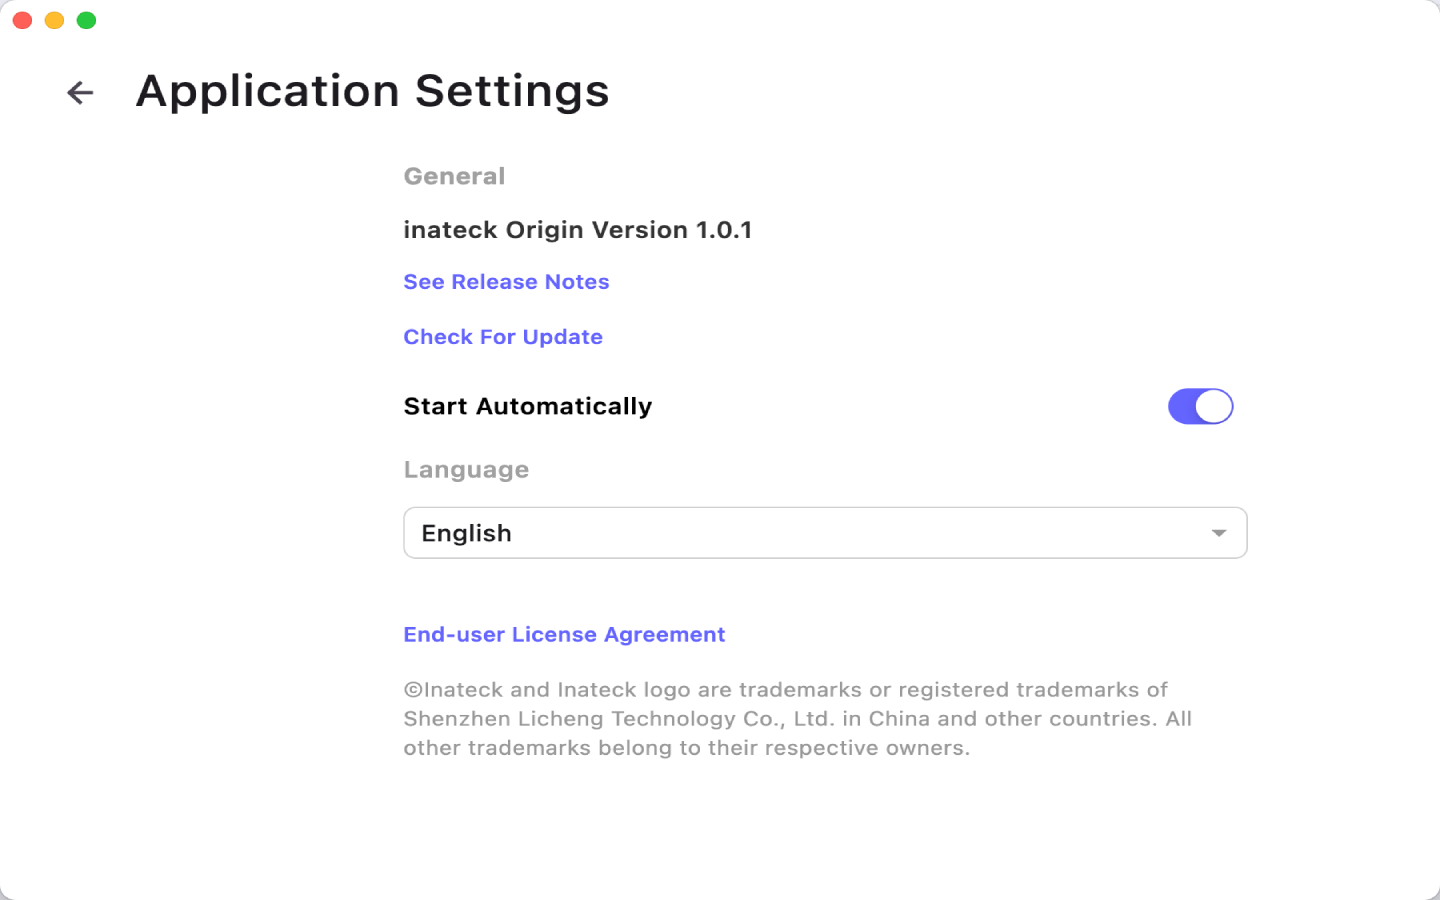Open the Language dropdown showing English
The height and width of the screenshot is (900, 1440).
coord(825,533)
